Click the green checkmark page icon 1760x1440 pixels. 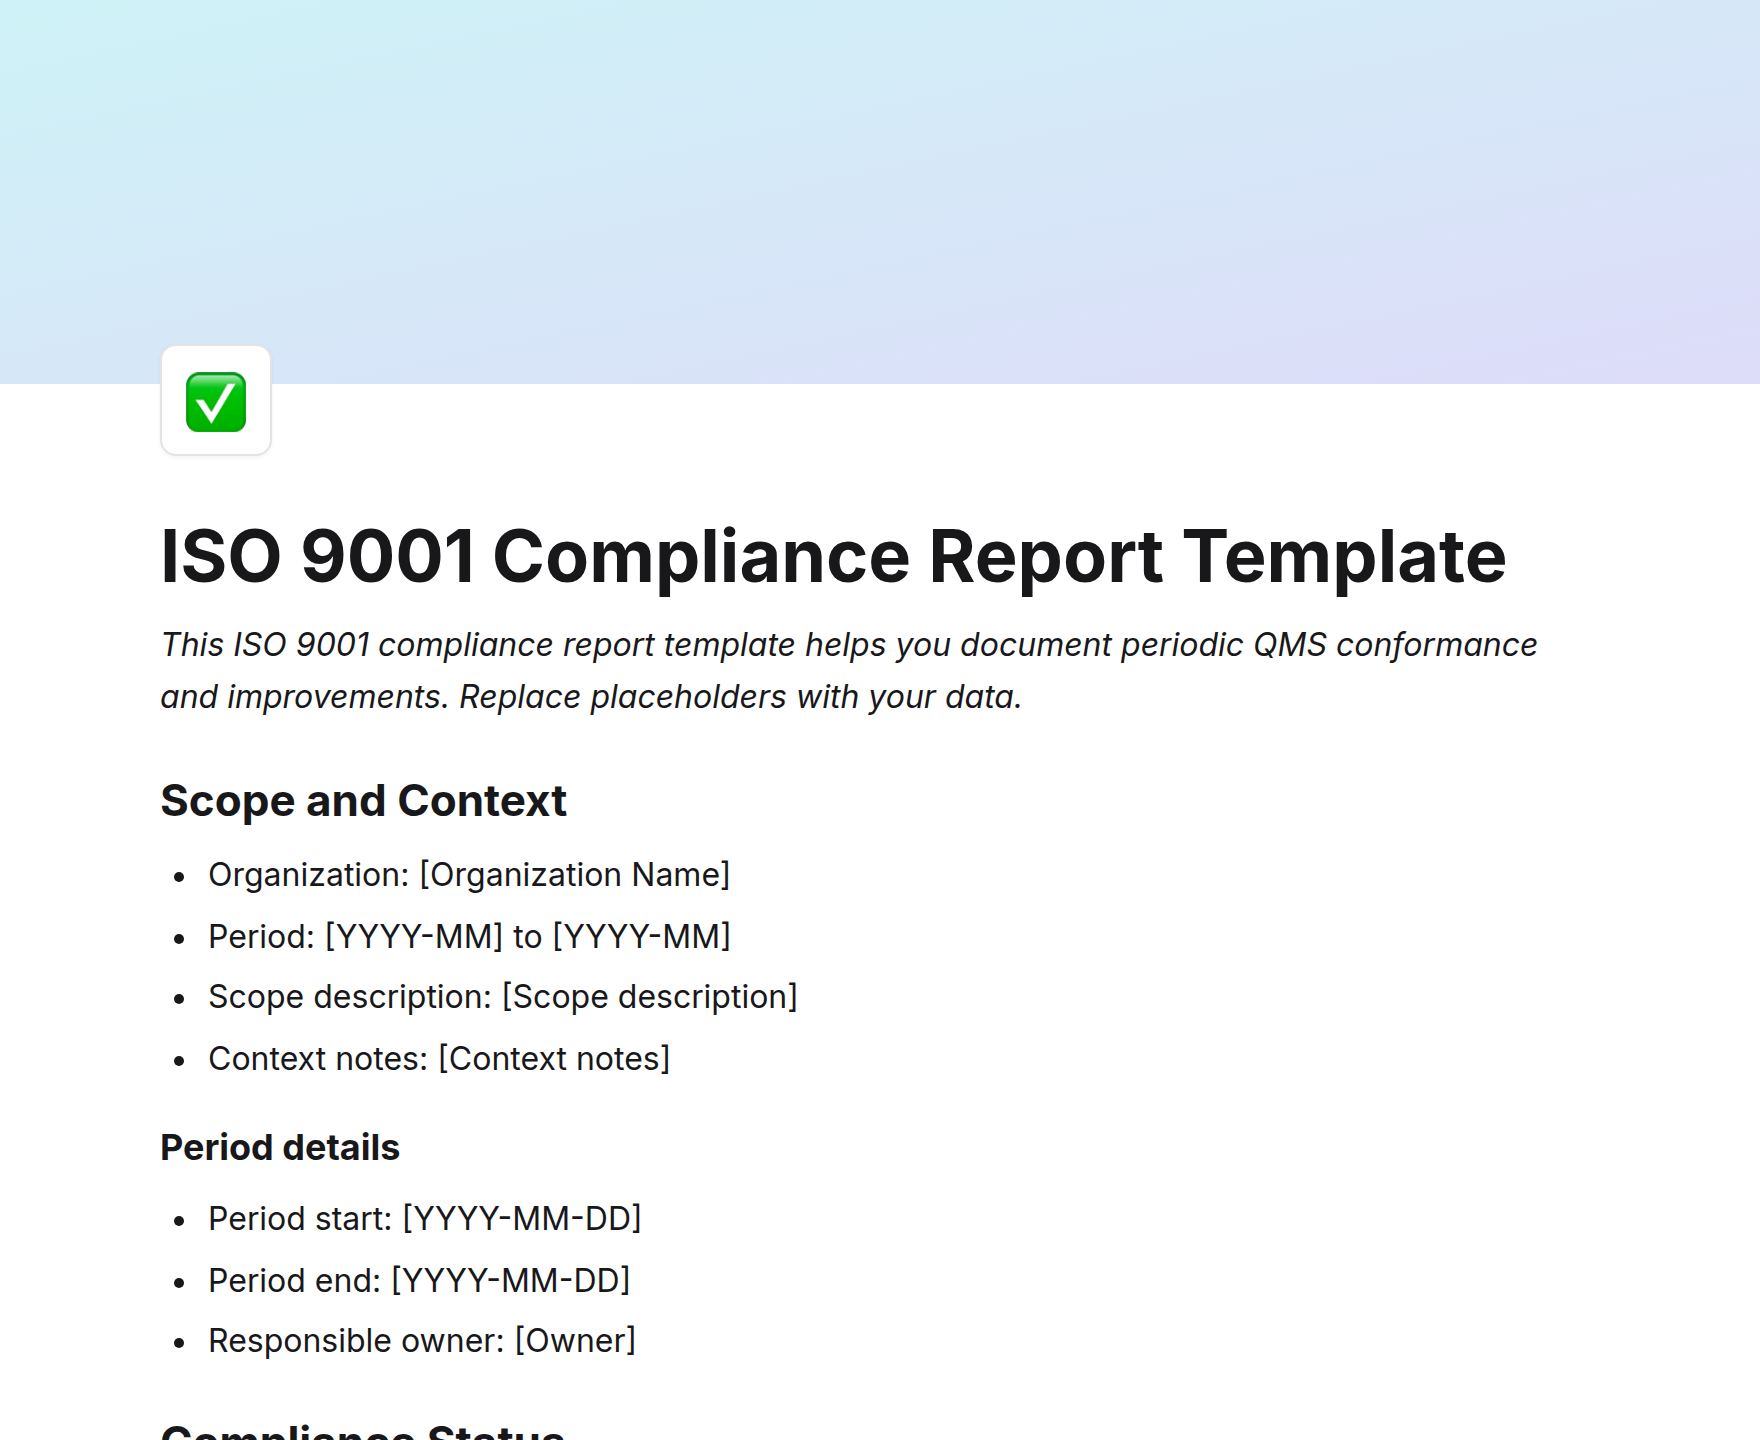(216, 401)
